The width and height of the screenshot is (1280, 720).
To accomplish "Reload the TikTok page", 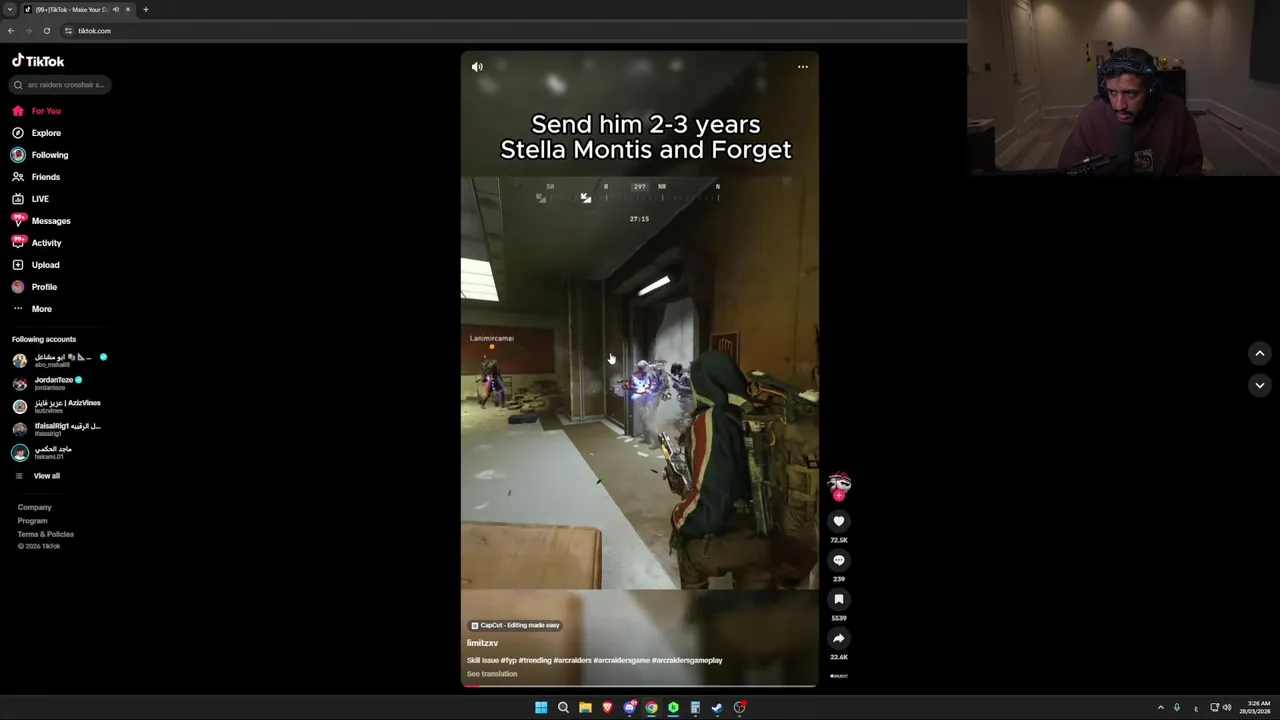I will point(46,31).
